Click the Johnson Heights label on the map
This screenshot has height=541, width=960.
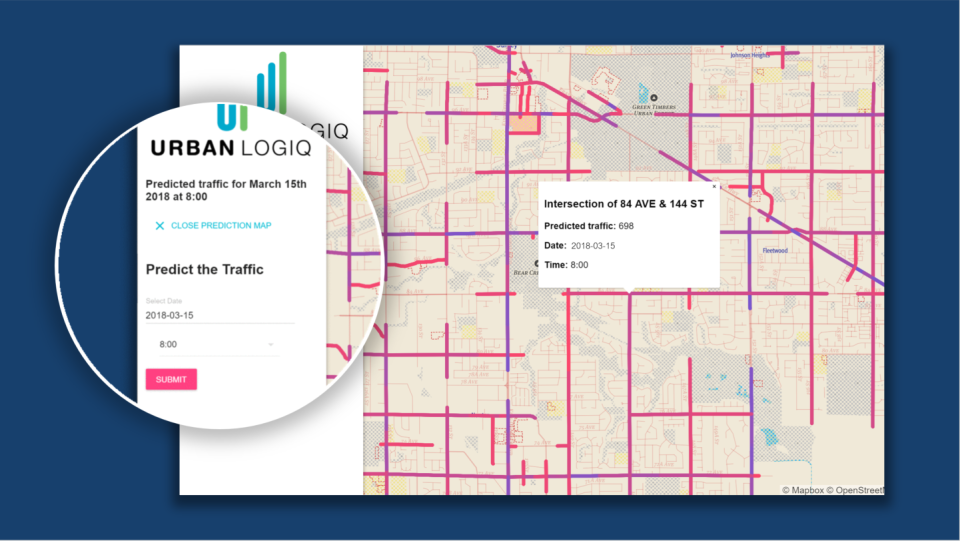[750, 55]
